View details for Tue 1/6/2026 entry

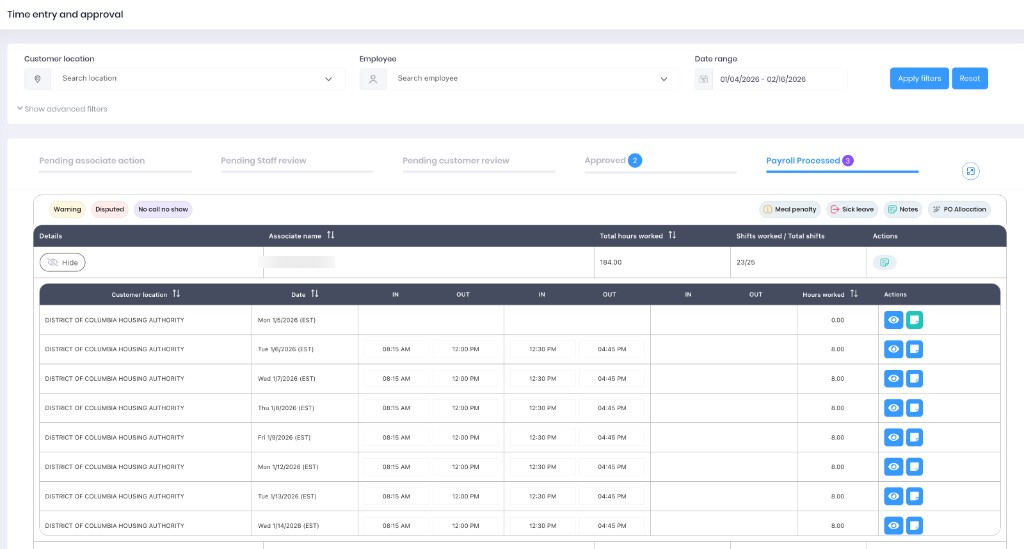(x=893, y=349)
